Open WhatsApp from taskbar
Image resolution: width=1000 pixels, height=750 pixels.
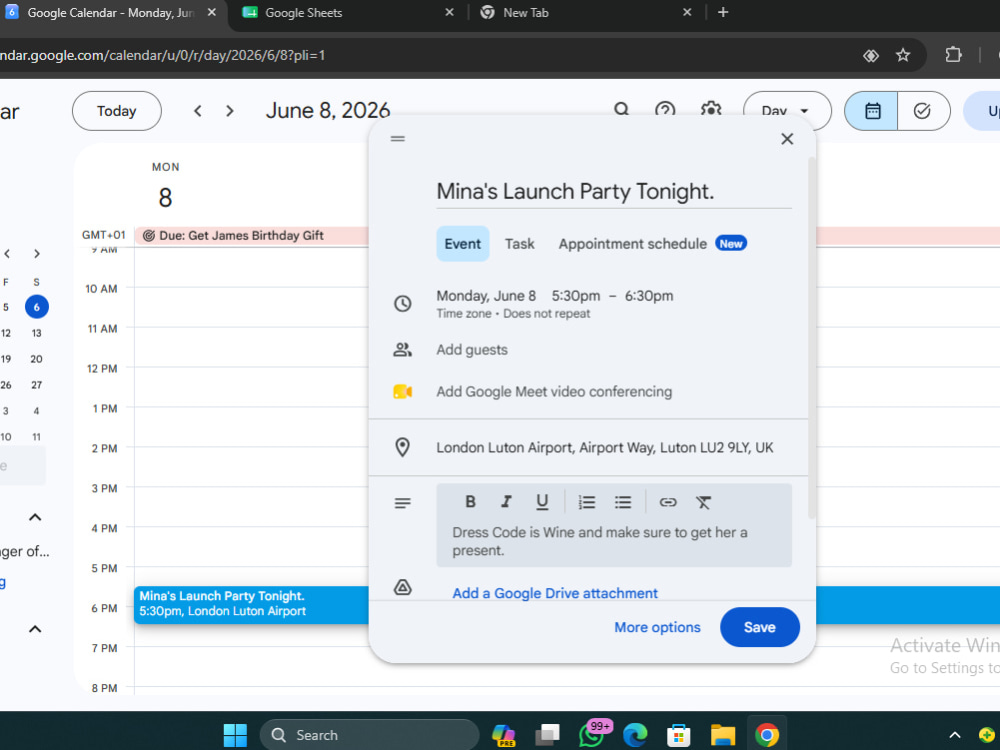pyautogui.click(x=591, y=735)
